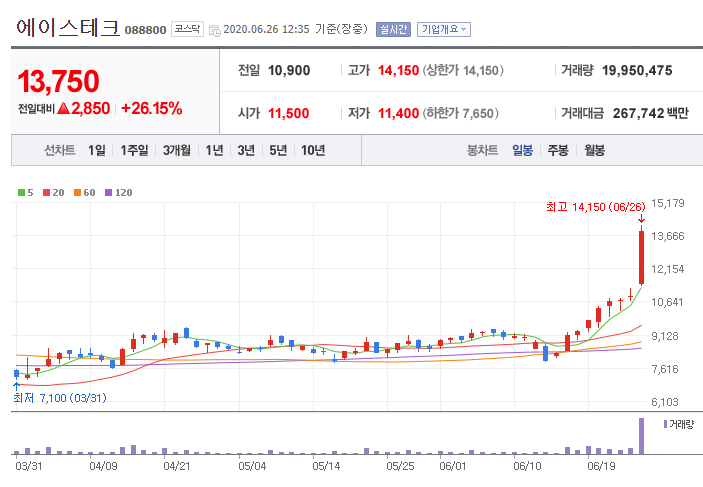Viewport: 703px width, 487px height.
Task: Click the stock code 088800
Action: tap(145, 30)
